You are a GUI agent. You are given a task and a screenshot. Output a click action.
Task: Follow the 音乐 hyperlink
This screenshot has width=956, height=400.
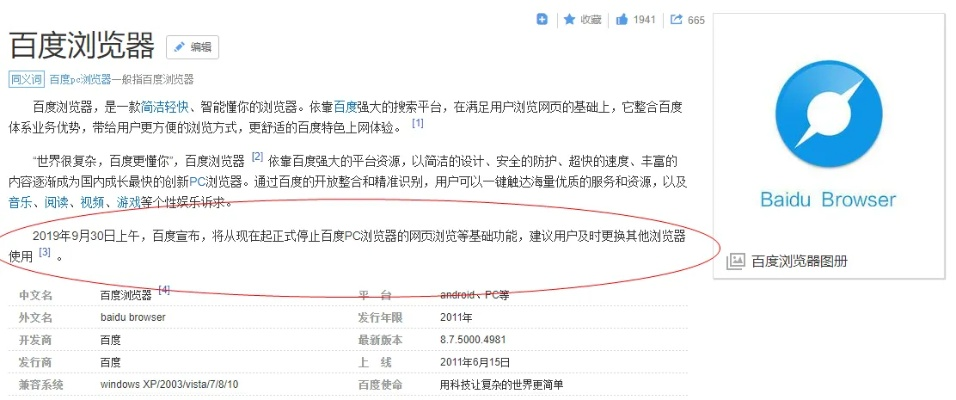(20, 201)
